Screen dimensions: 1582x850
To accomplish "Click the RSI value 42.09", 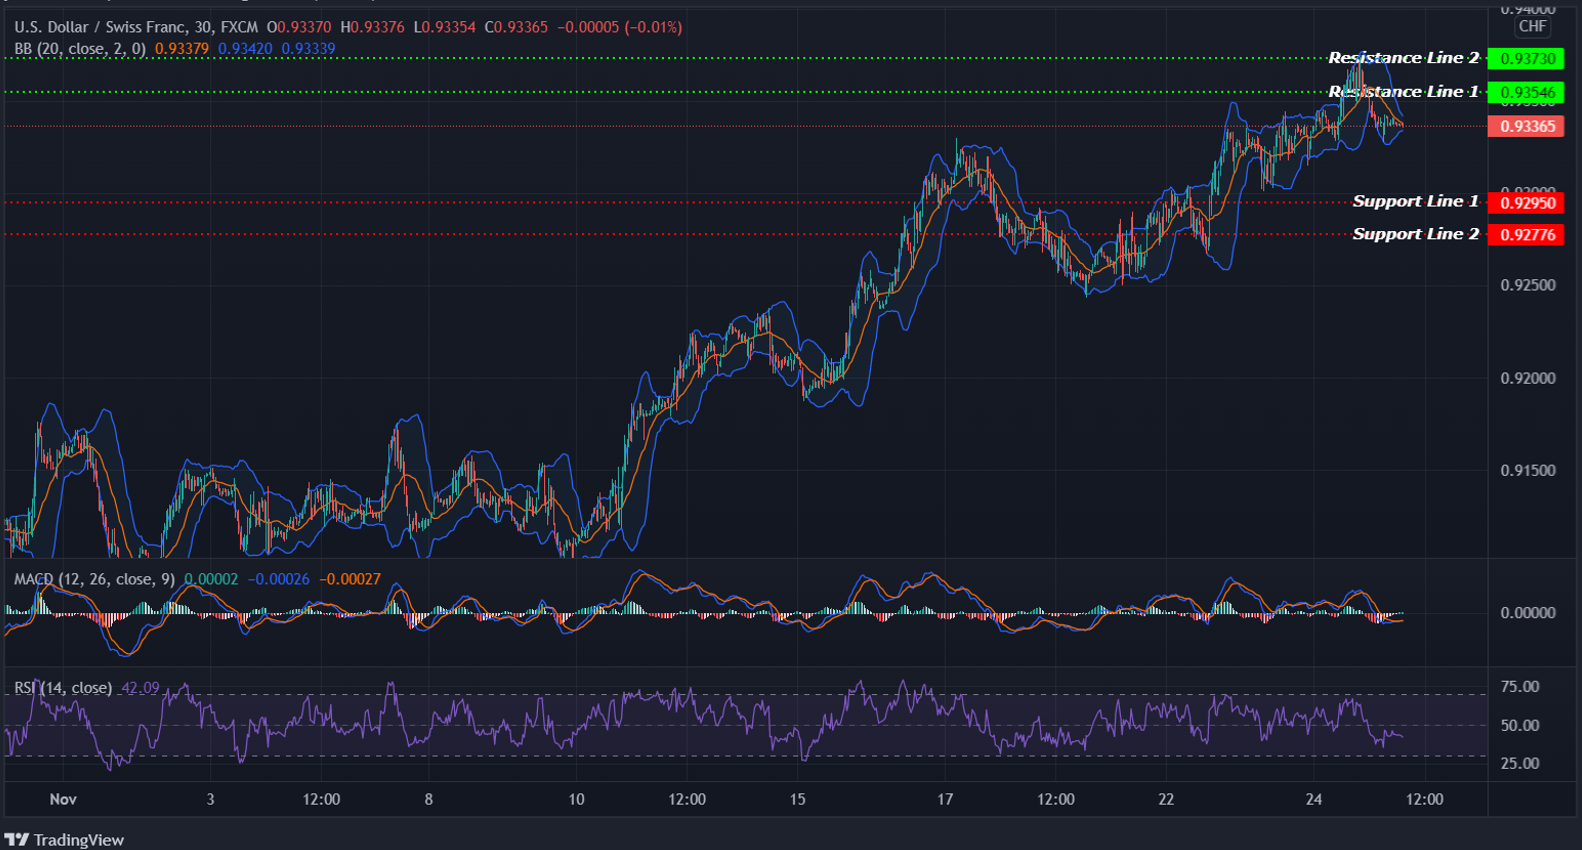I will tap(140, 688).
